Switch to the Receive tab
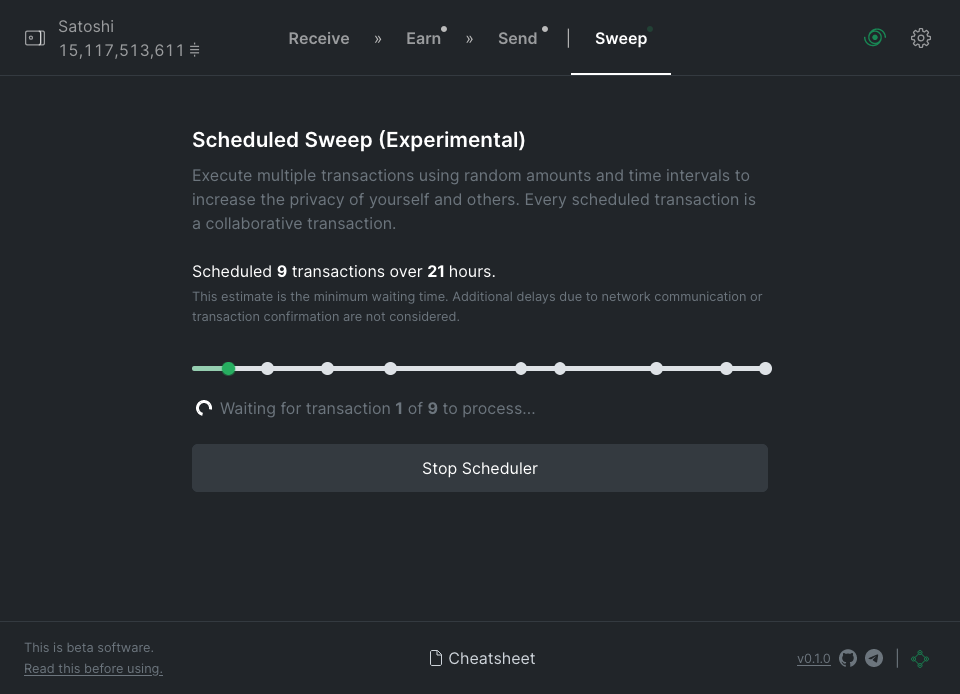 pyautogui.click(x=319, y=38)
